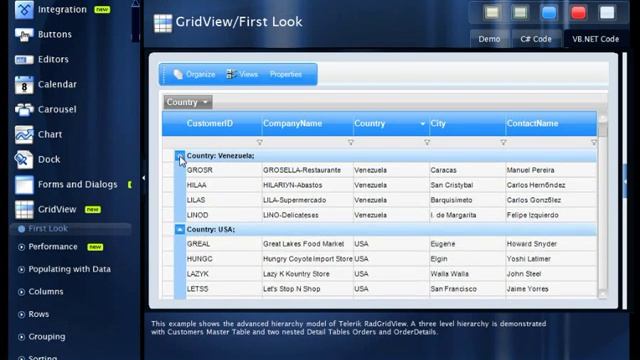Open the Integration demo category icon

tap(24, 9)
